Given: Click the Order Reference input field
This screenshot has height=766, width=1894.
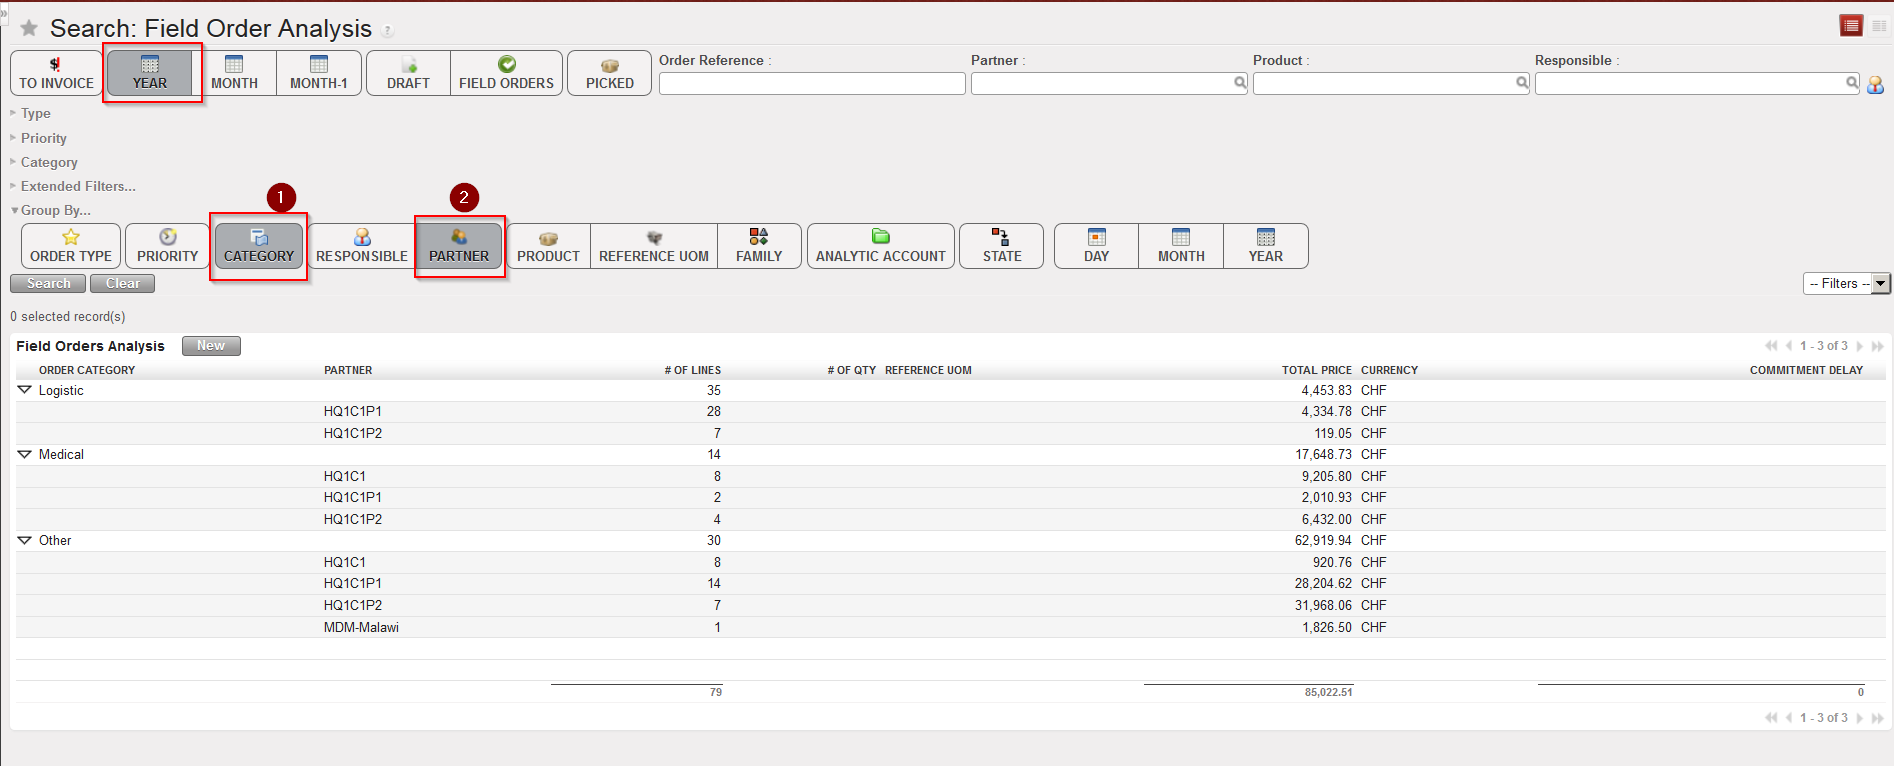Looking at the screenshot, I should [811, 84].
